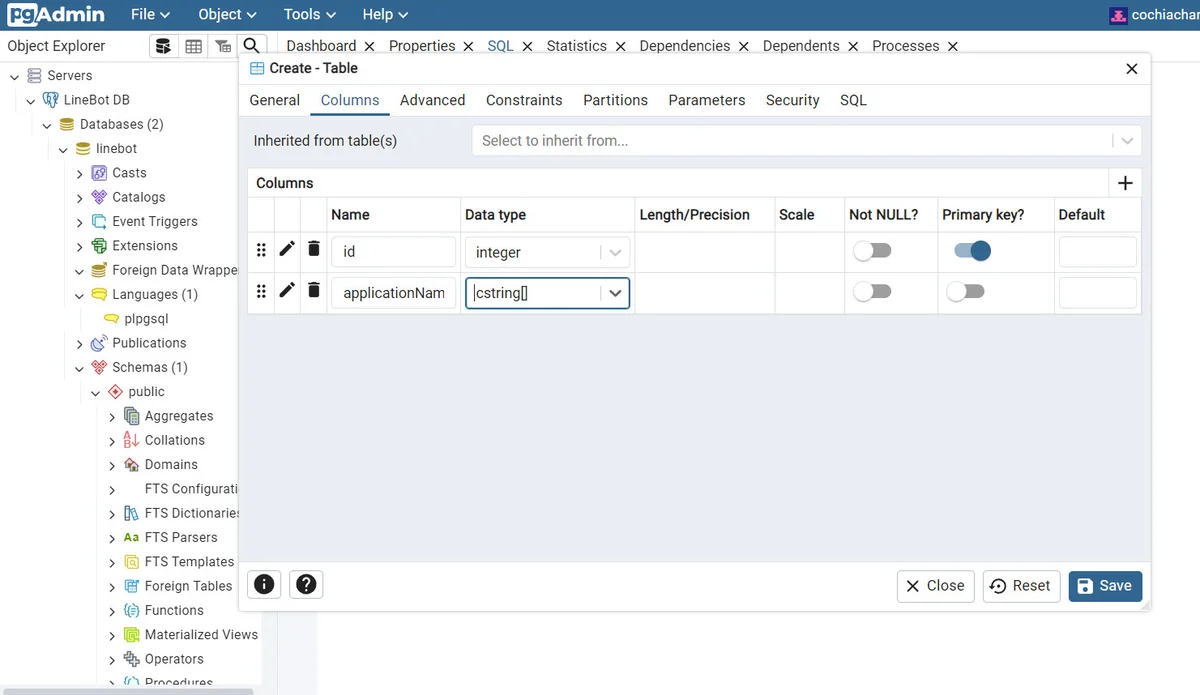Select the Extensions tree item

click(145, 246)
